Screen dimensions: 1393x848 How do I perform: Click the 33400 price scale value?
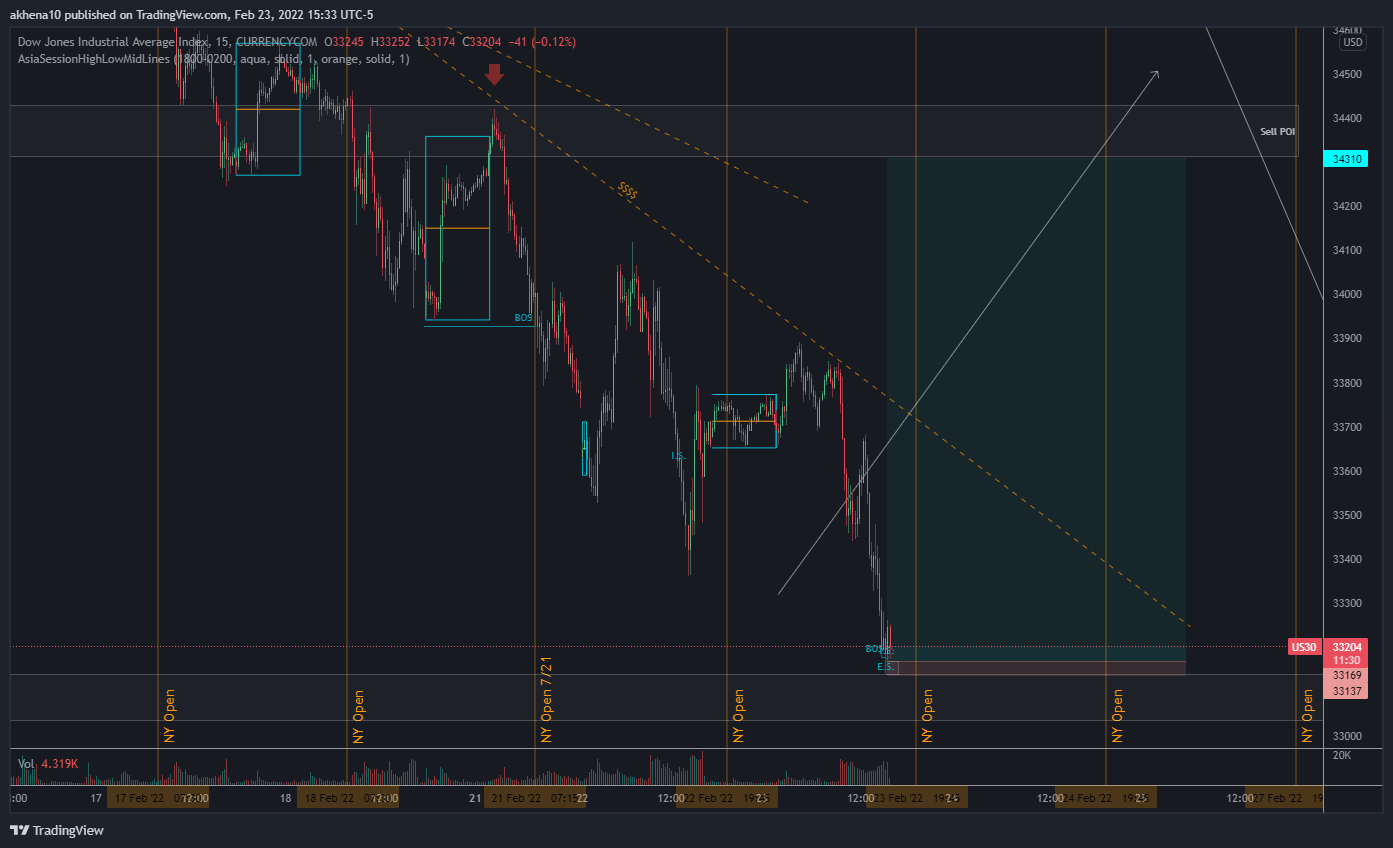point(1345,559)
